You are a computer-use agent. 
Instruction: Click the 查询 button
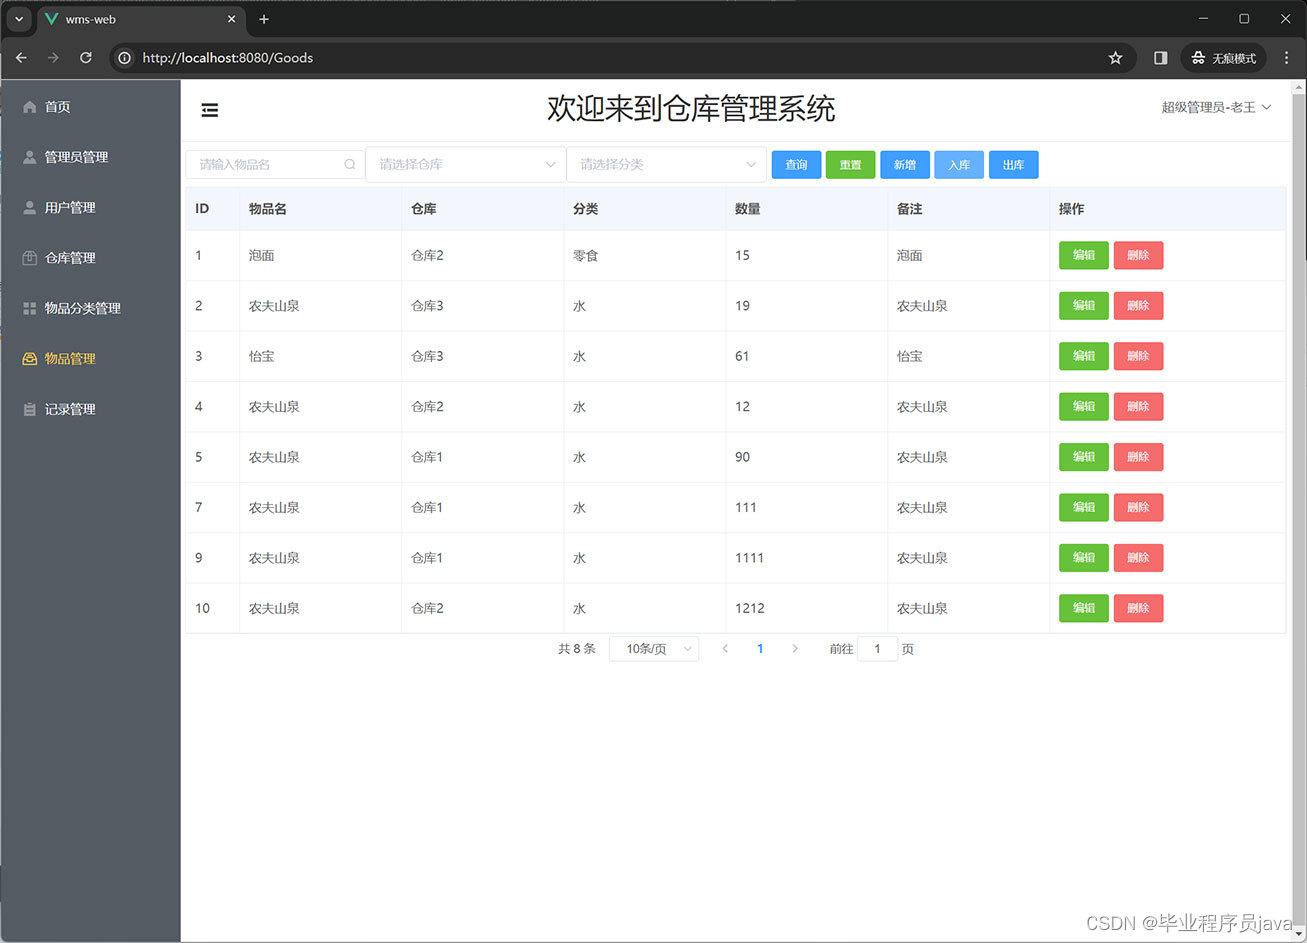tap(796, 165)
